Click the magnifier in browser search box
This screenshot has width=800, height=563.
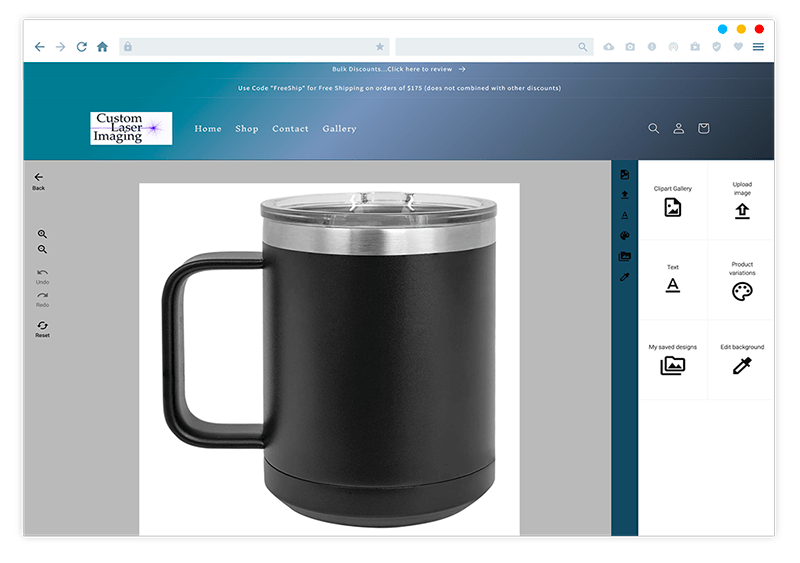click(x=583, y=47)
